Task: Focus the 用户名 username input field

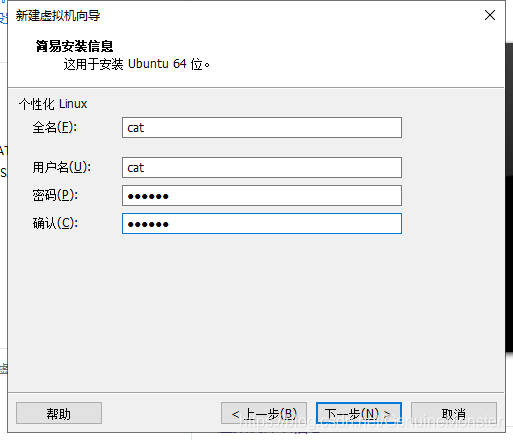Action: coord(262,167)
